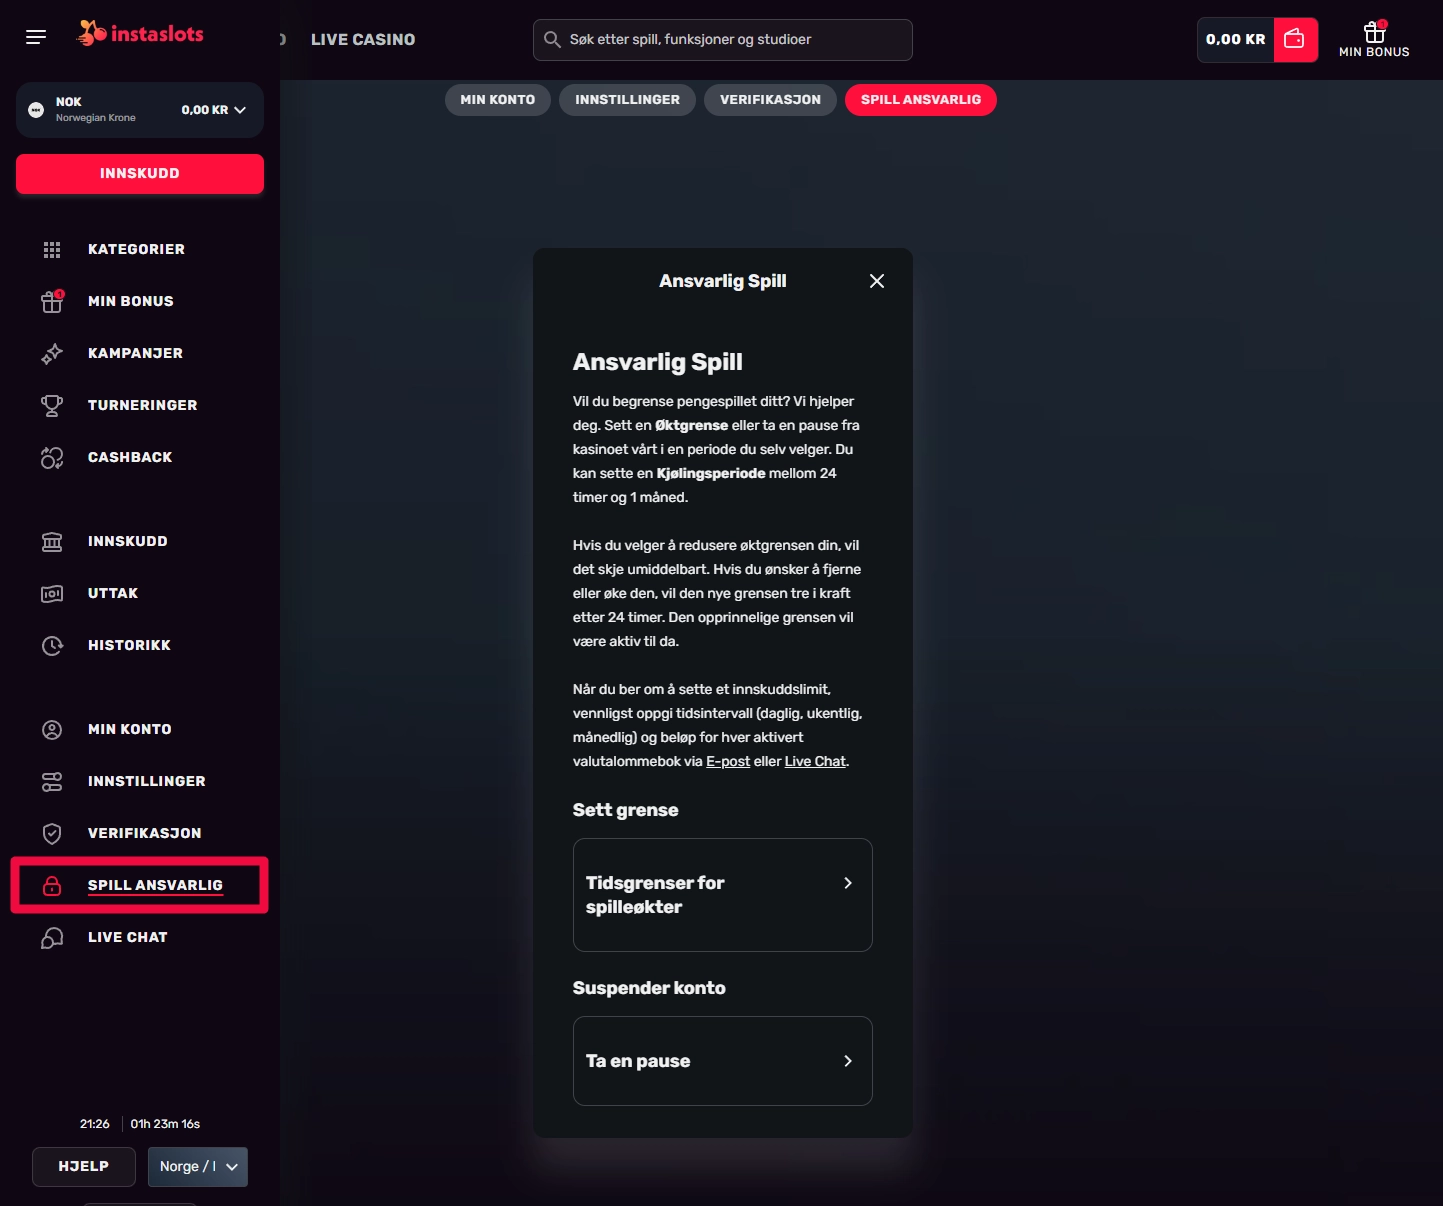Image resolution: width=1443 pixels, height=1206 pixels.
Task: Open the Norge language dropdown
Action: coord(198,1167)
